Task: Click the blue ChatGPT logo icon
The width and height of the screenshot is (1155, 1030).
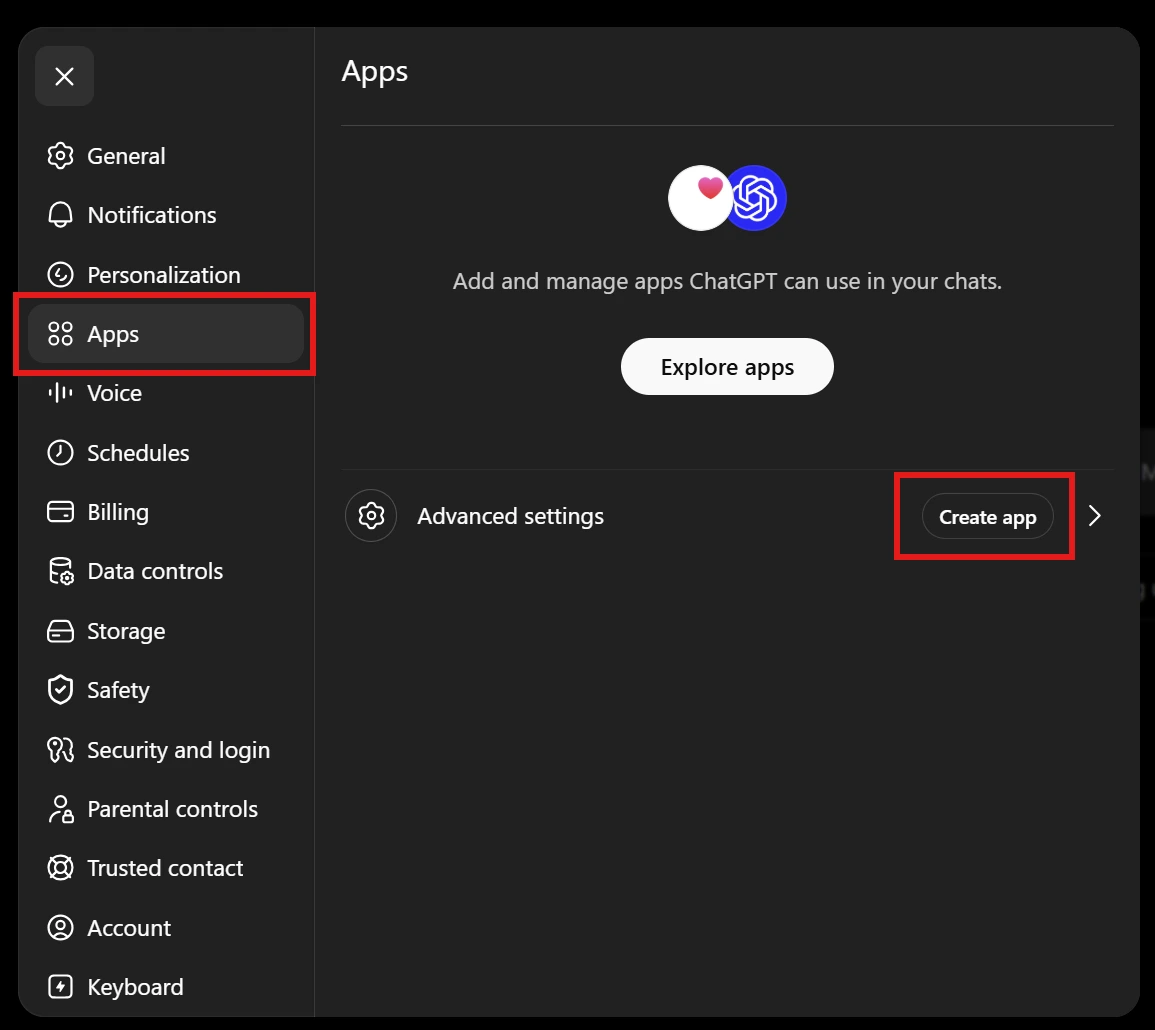Action: [x=756, y=197]
